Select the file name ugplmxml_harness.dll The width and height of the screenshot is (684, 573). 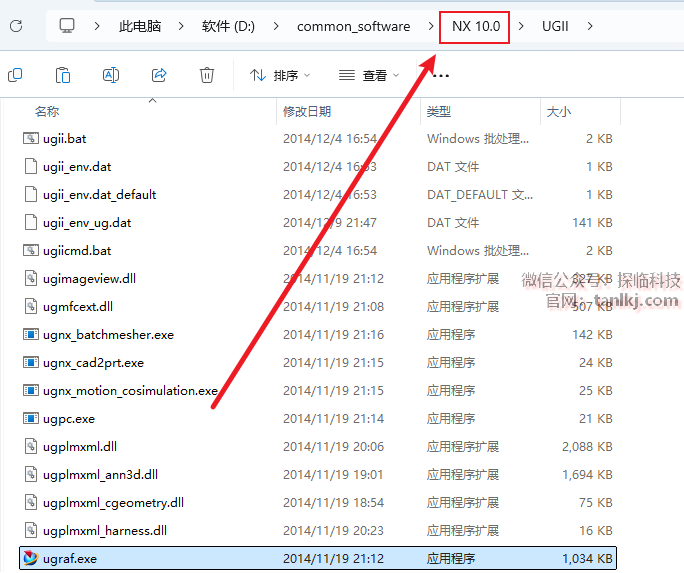click(x=105, y=531)
